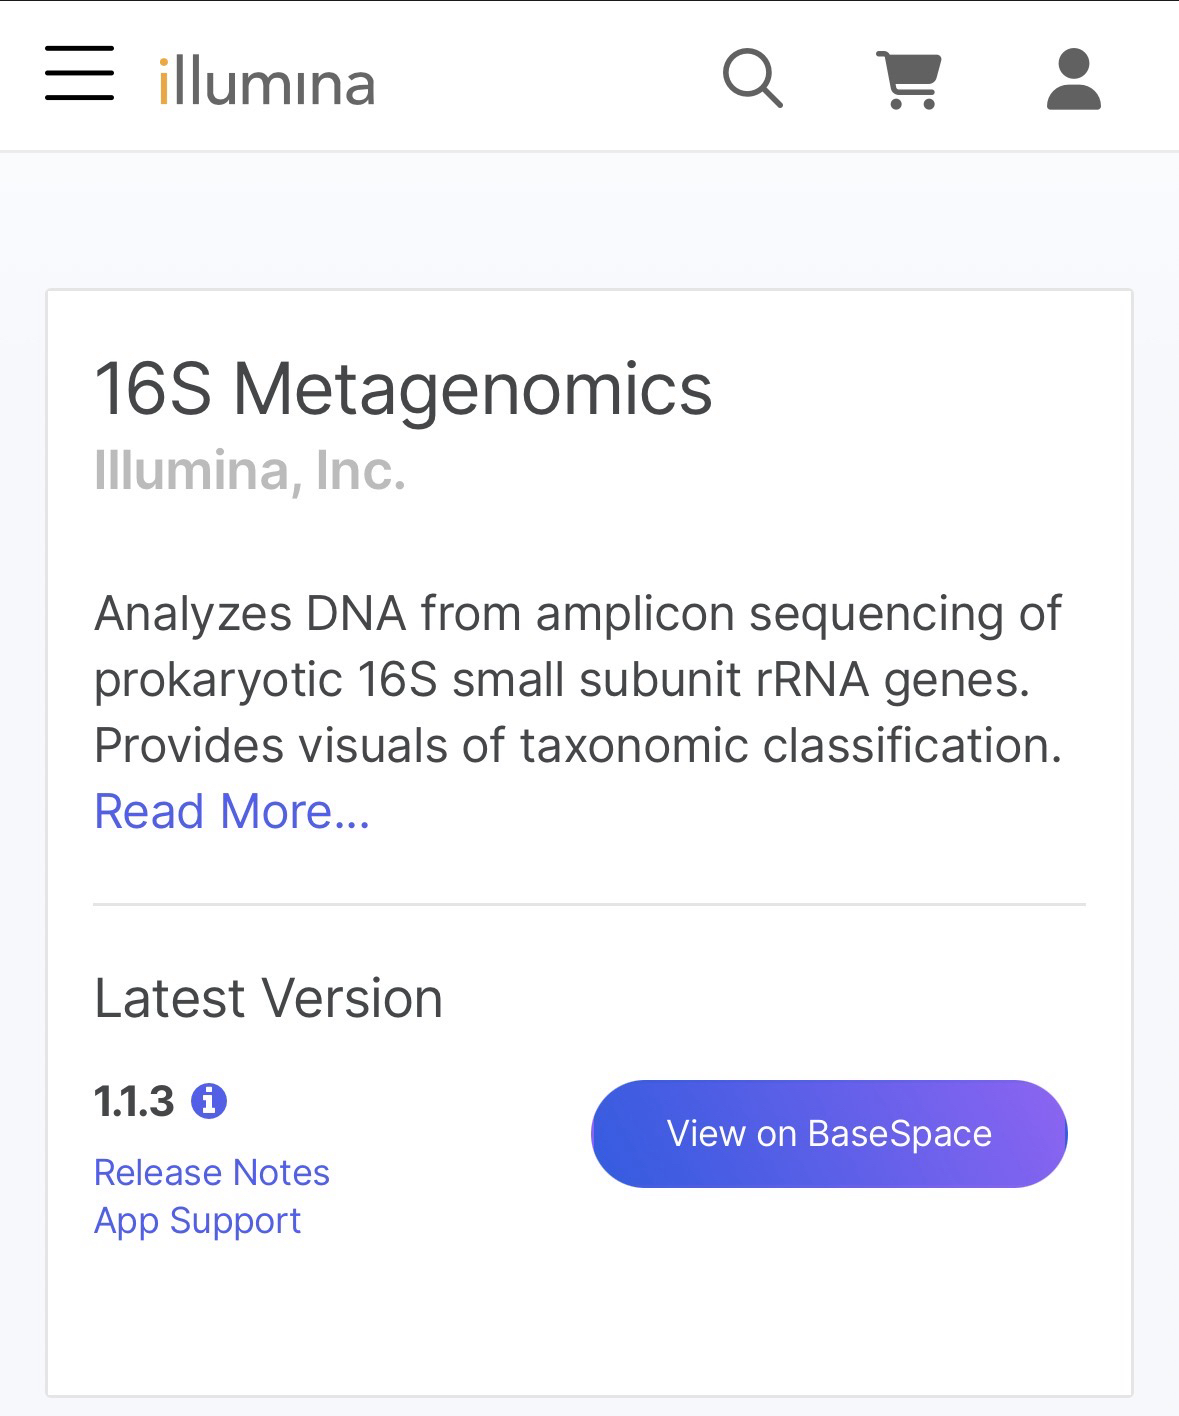The width and height of the screenshot is (1179, 1416).
Task: Go to App Support link
Action: tap(197, 1220)
